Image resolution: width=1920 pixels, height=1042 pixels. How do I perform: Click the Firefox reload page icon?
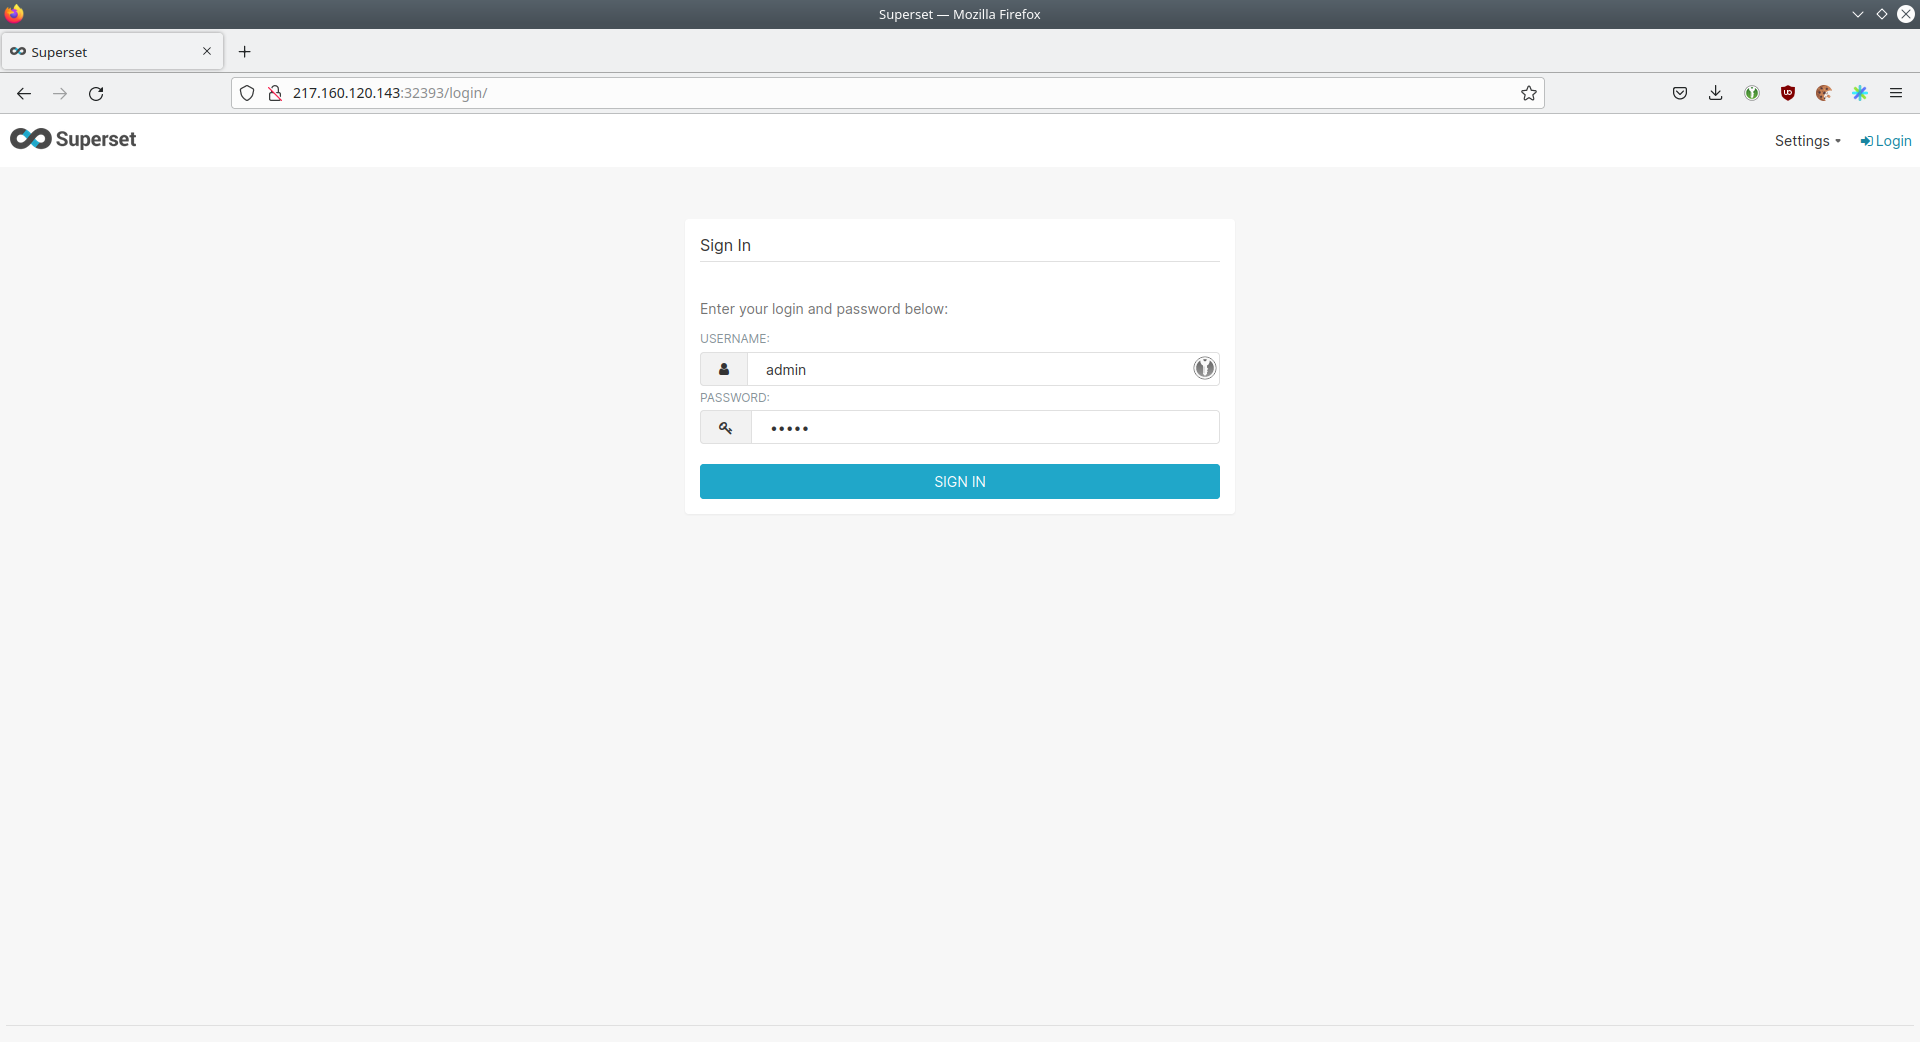pyautogui.click(x=96, y=94)
